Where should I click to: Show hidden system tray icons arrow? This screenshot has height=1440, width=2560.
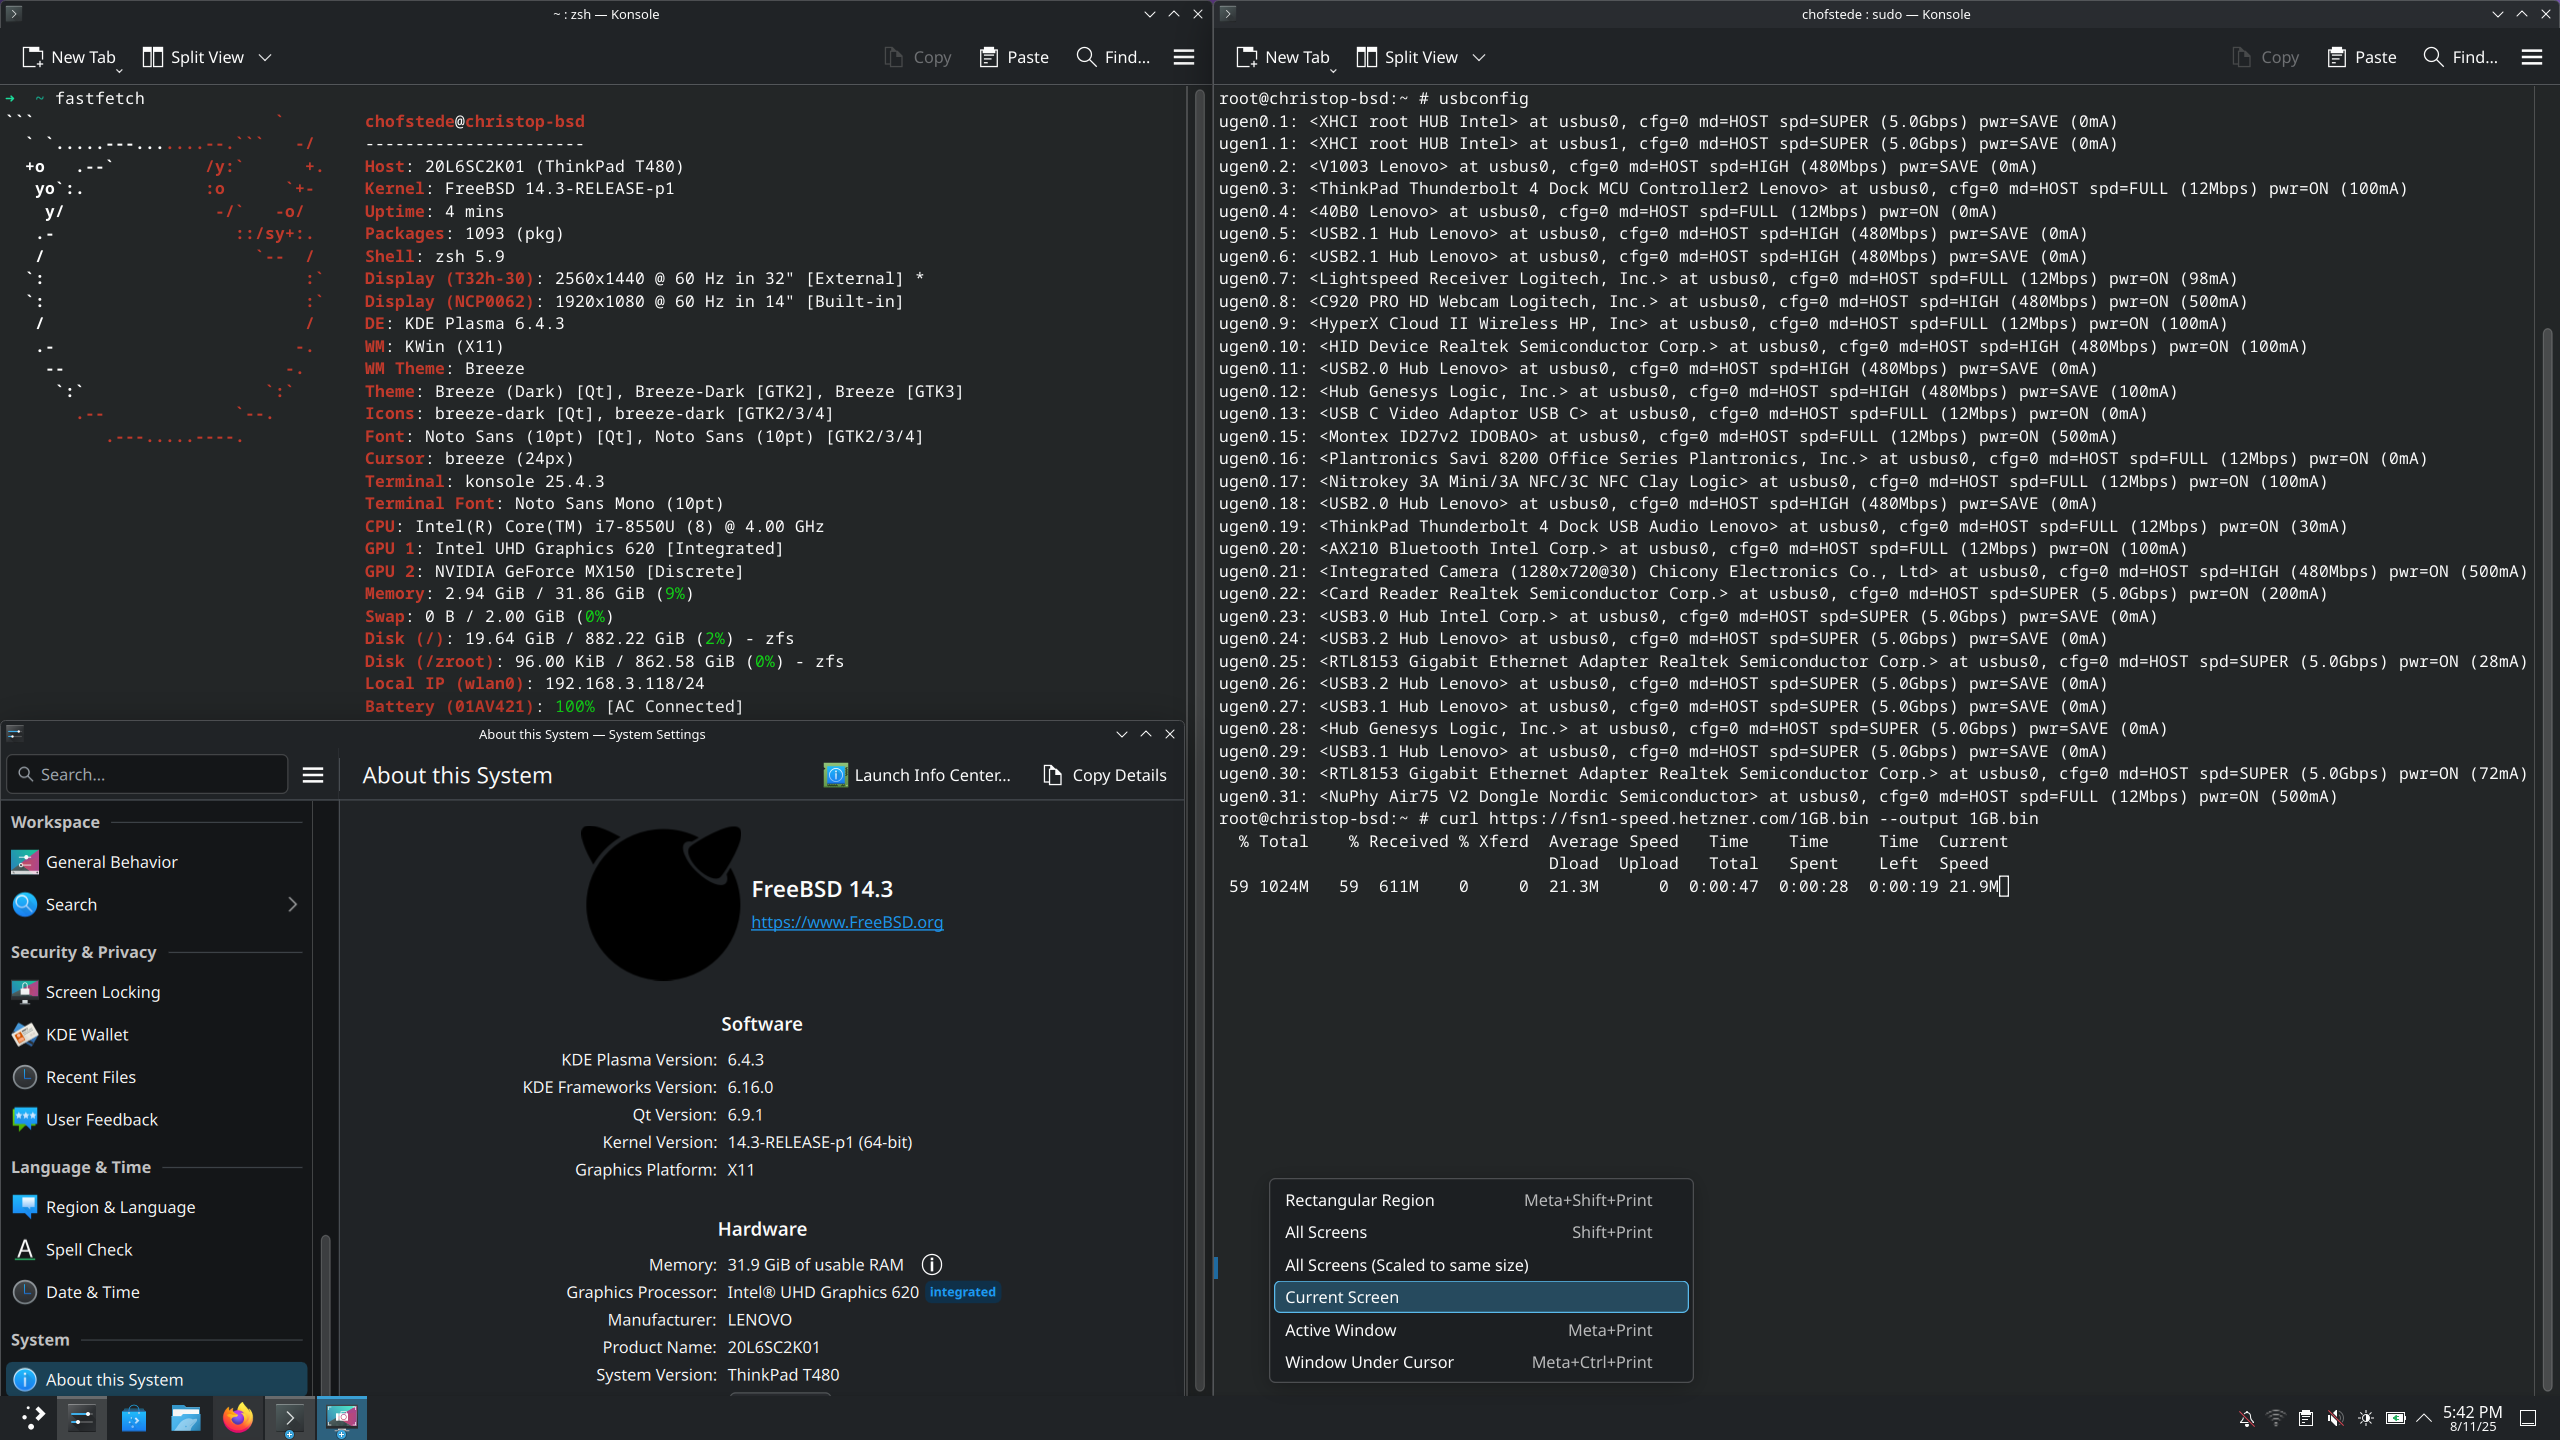pyautogui.click(x=2424, y=1418)
